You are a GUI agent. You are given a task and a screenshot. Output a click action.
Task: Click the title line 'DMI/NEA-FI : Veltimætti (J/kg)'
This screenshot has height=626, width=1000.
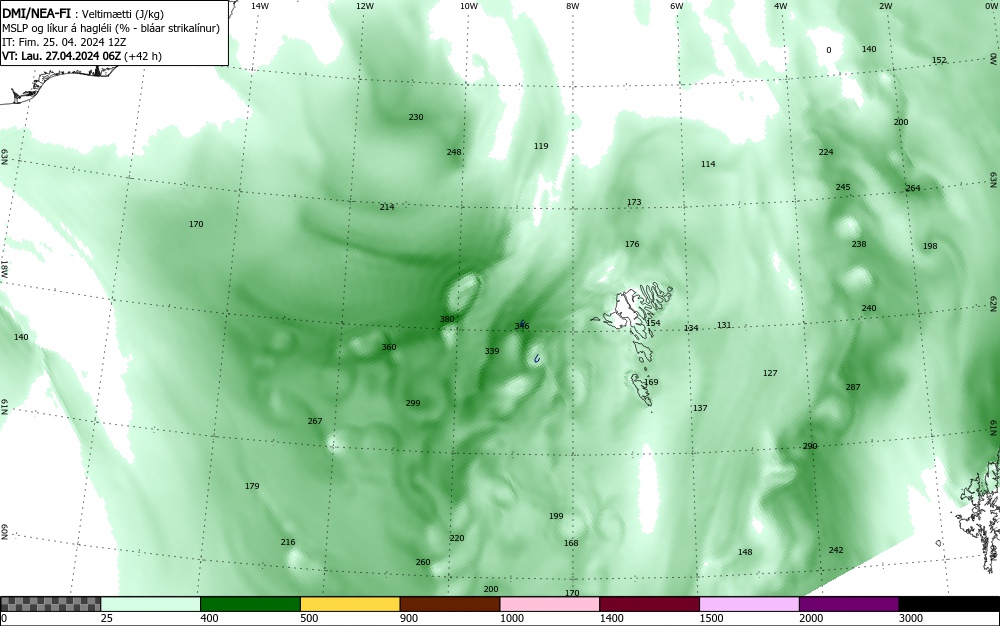tap(83, 14)
